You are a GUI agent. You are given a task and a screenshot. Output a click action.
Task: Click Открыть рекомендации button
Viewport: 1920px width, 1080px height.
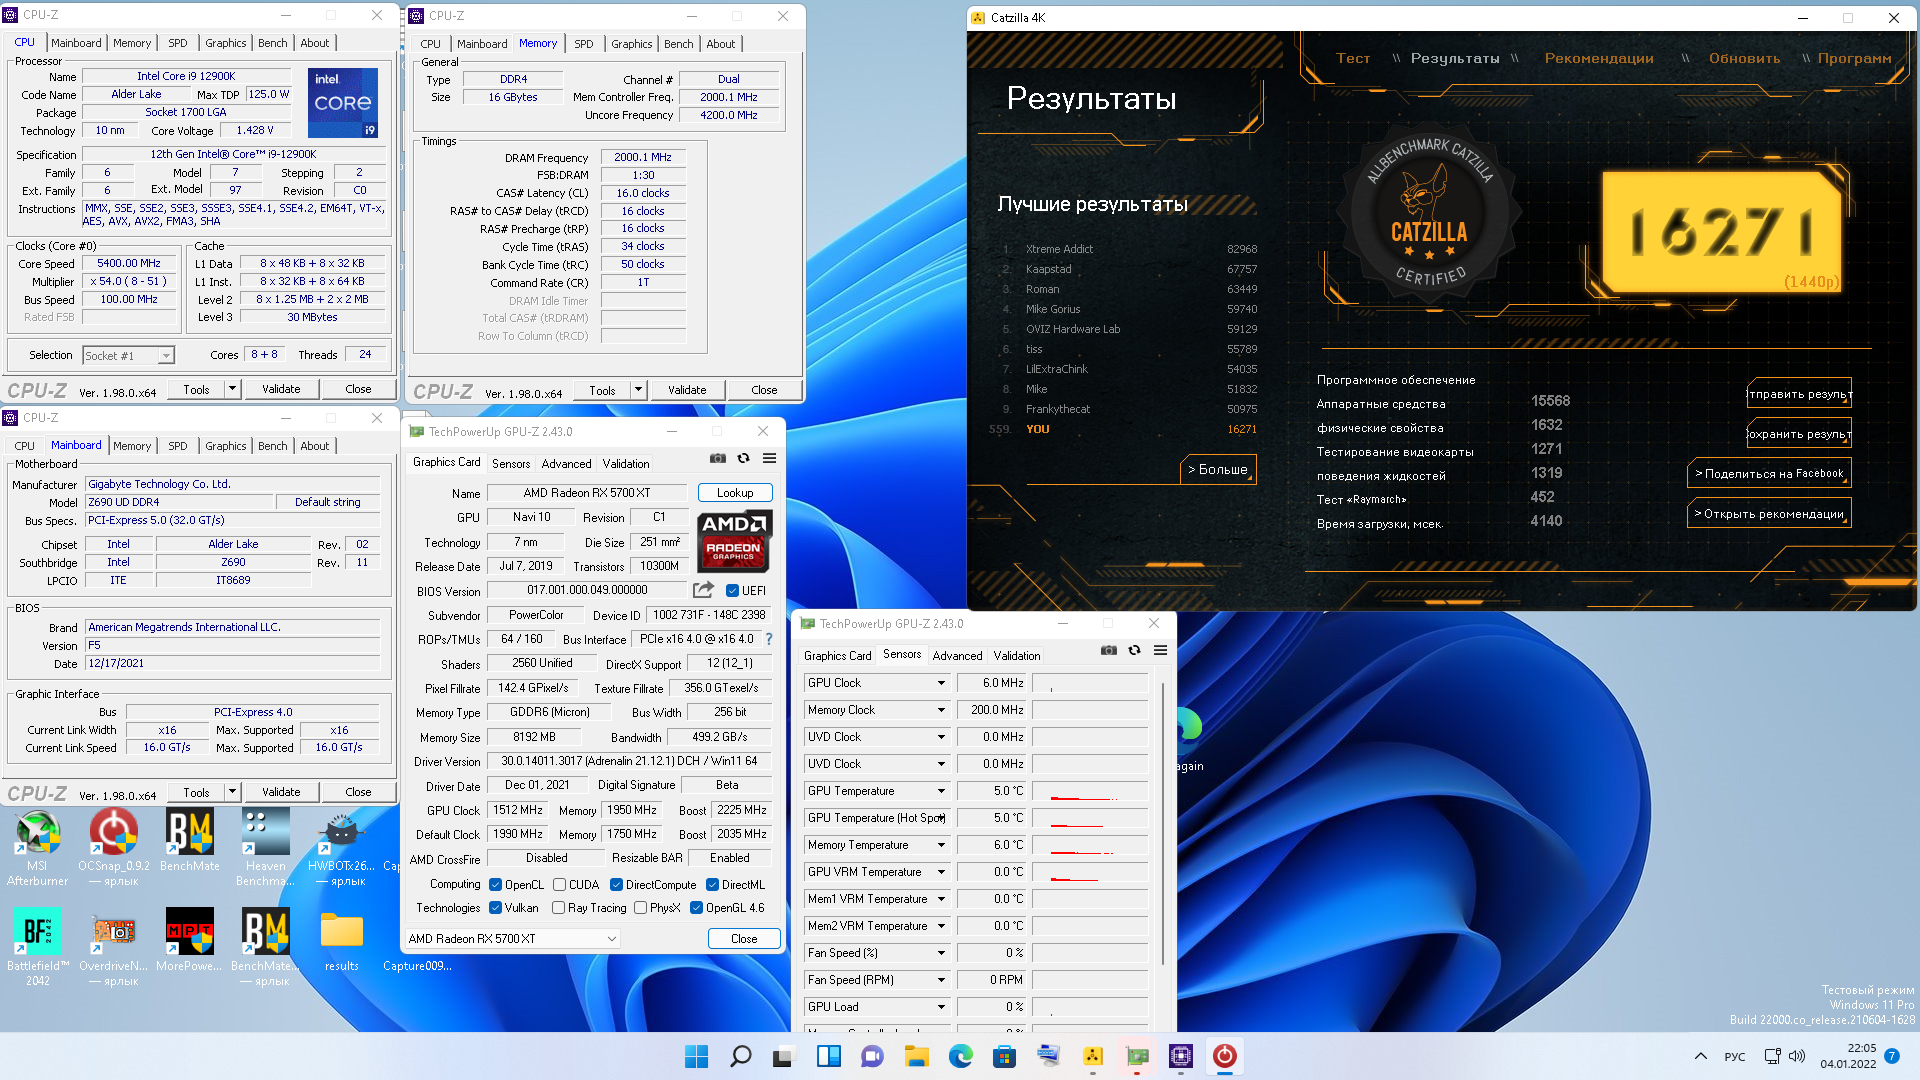(x=1769, y=513)
